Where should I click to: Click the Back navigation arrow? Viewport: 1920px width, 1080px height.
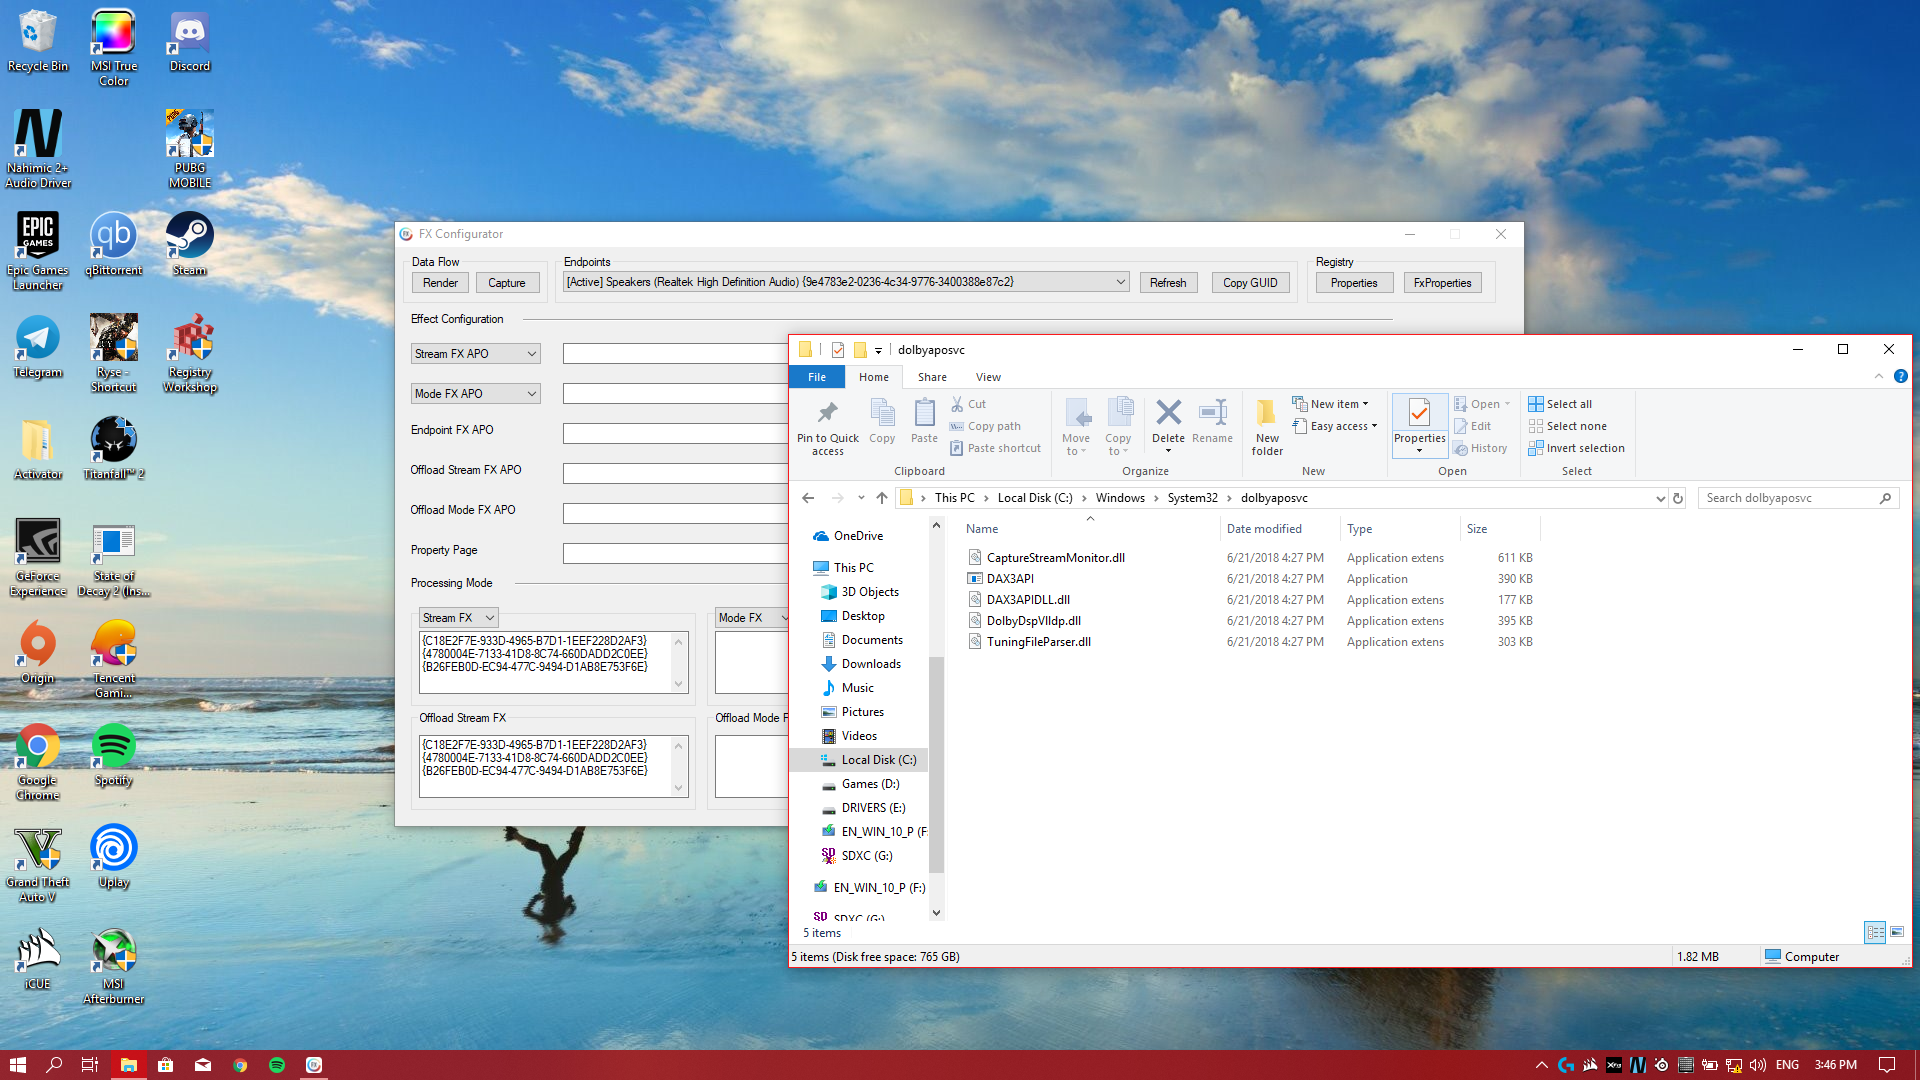point(808,498)
